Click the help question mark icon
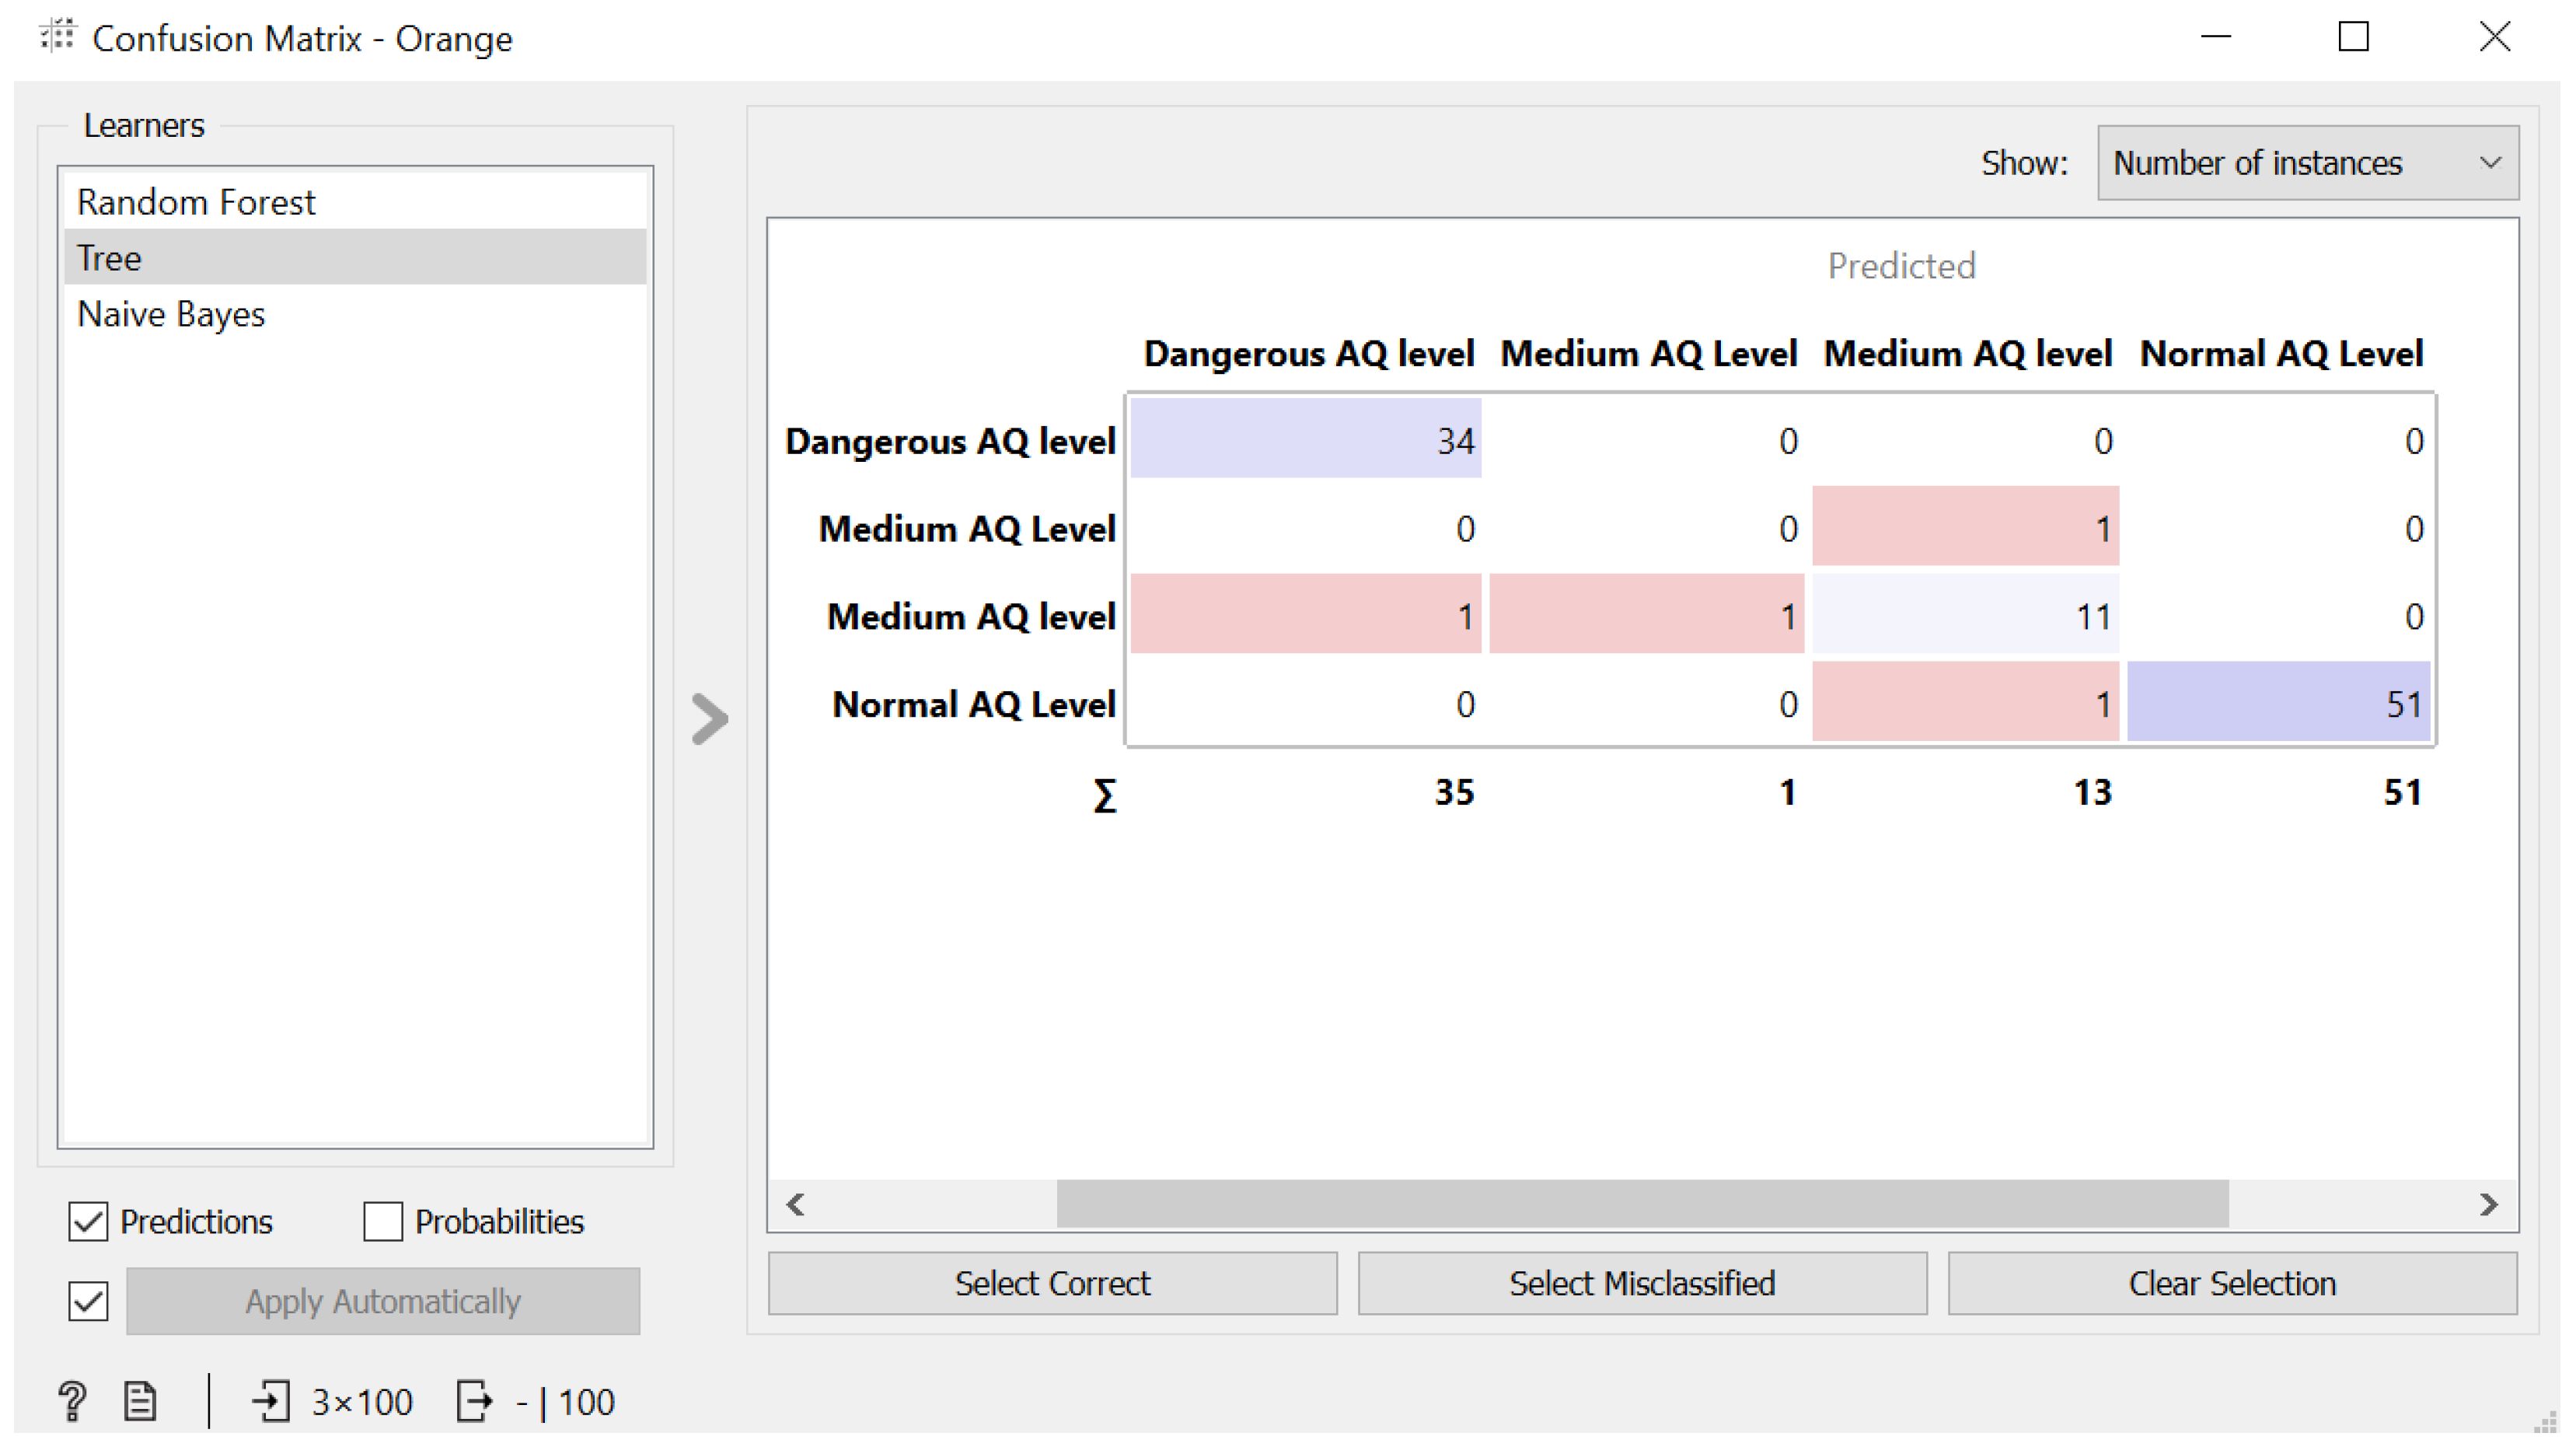The image size is (2576, 1447). (x=72, y=1401)
